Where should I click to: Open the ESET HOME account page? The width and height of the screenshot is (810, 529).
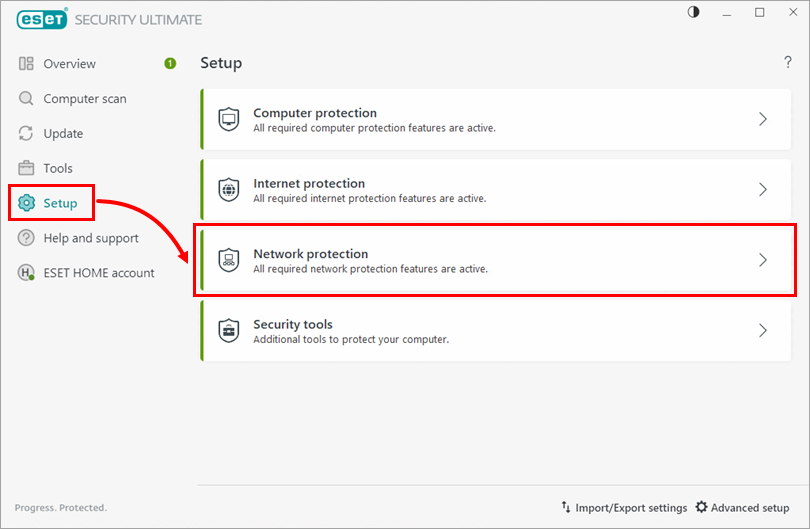(x=98, y=273)
